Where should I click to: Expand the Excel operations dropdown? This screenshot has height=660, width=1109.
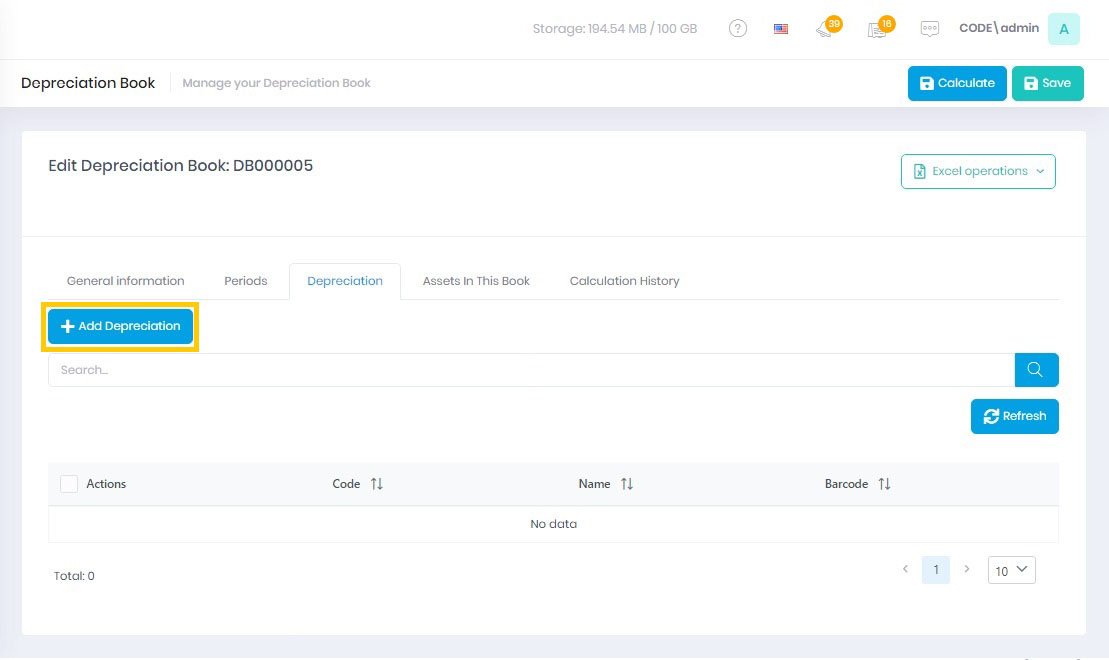(x=978, y=171)
